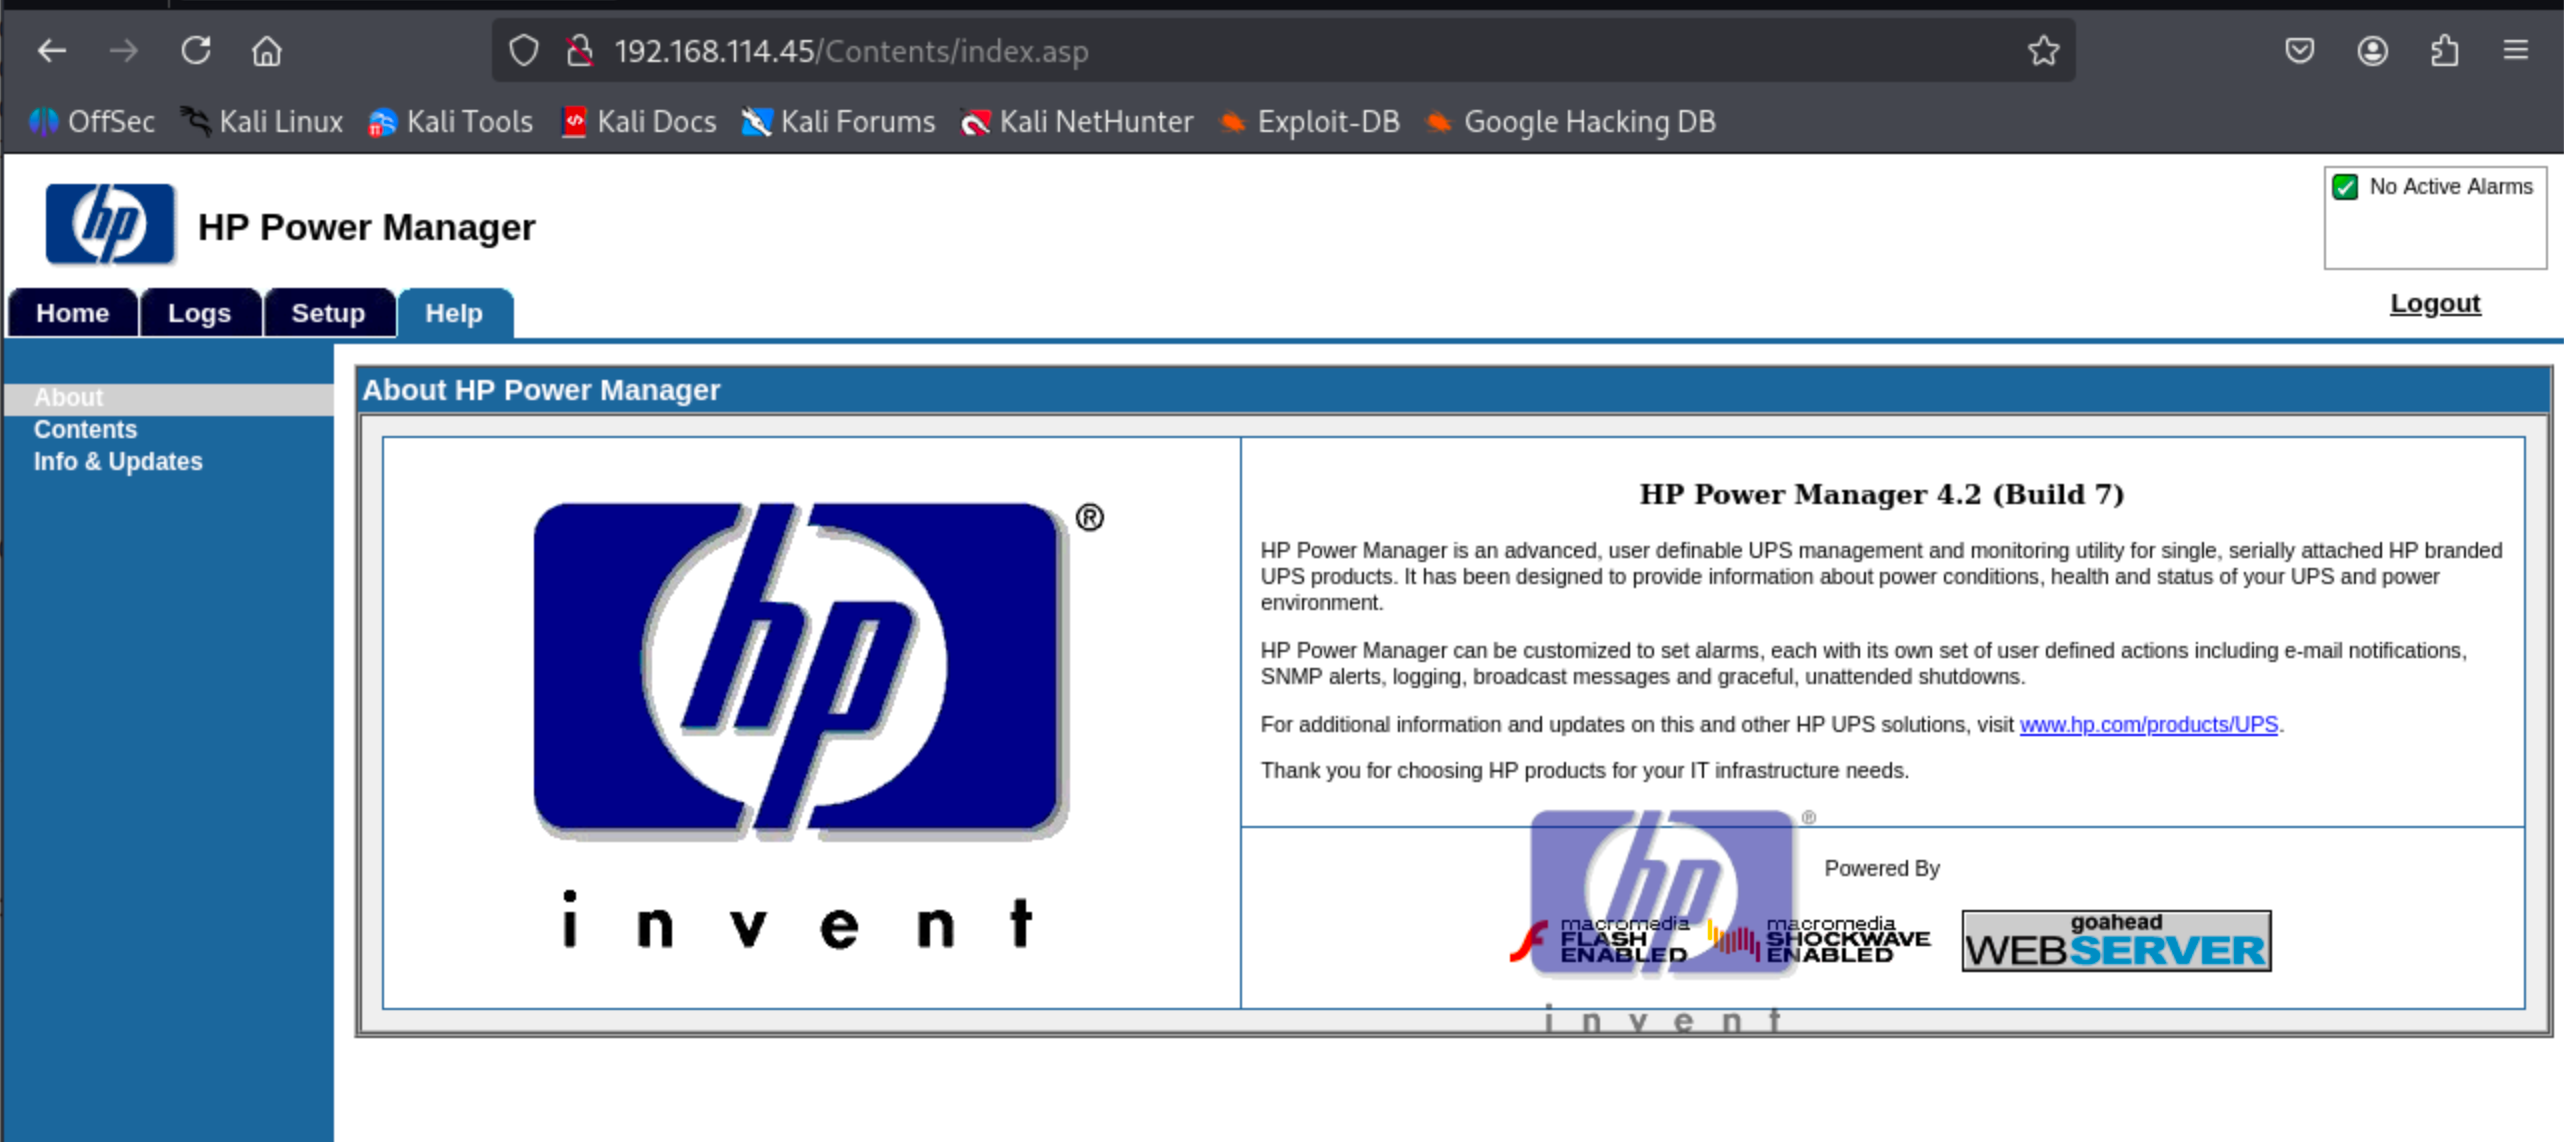Reload the page with the refresh icon

pyautogui.click(x=196, y=50)
